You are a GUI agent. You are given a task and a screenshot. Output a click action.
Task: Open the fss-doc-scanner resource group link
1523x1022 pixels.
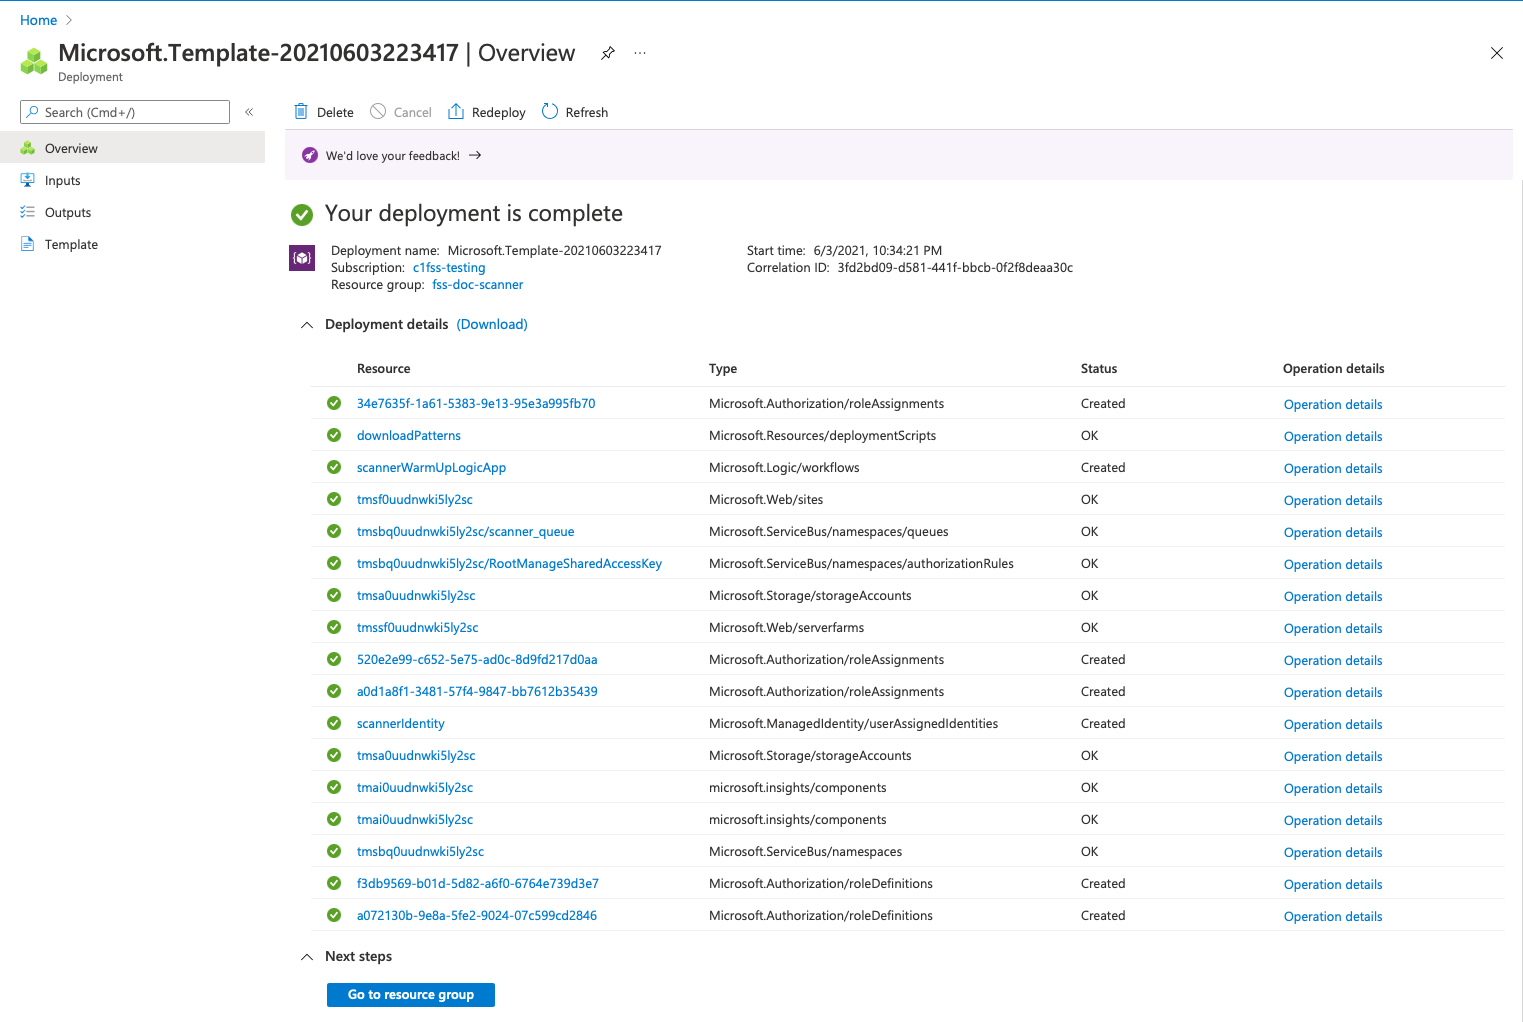click(477, 285)
